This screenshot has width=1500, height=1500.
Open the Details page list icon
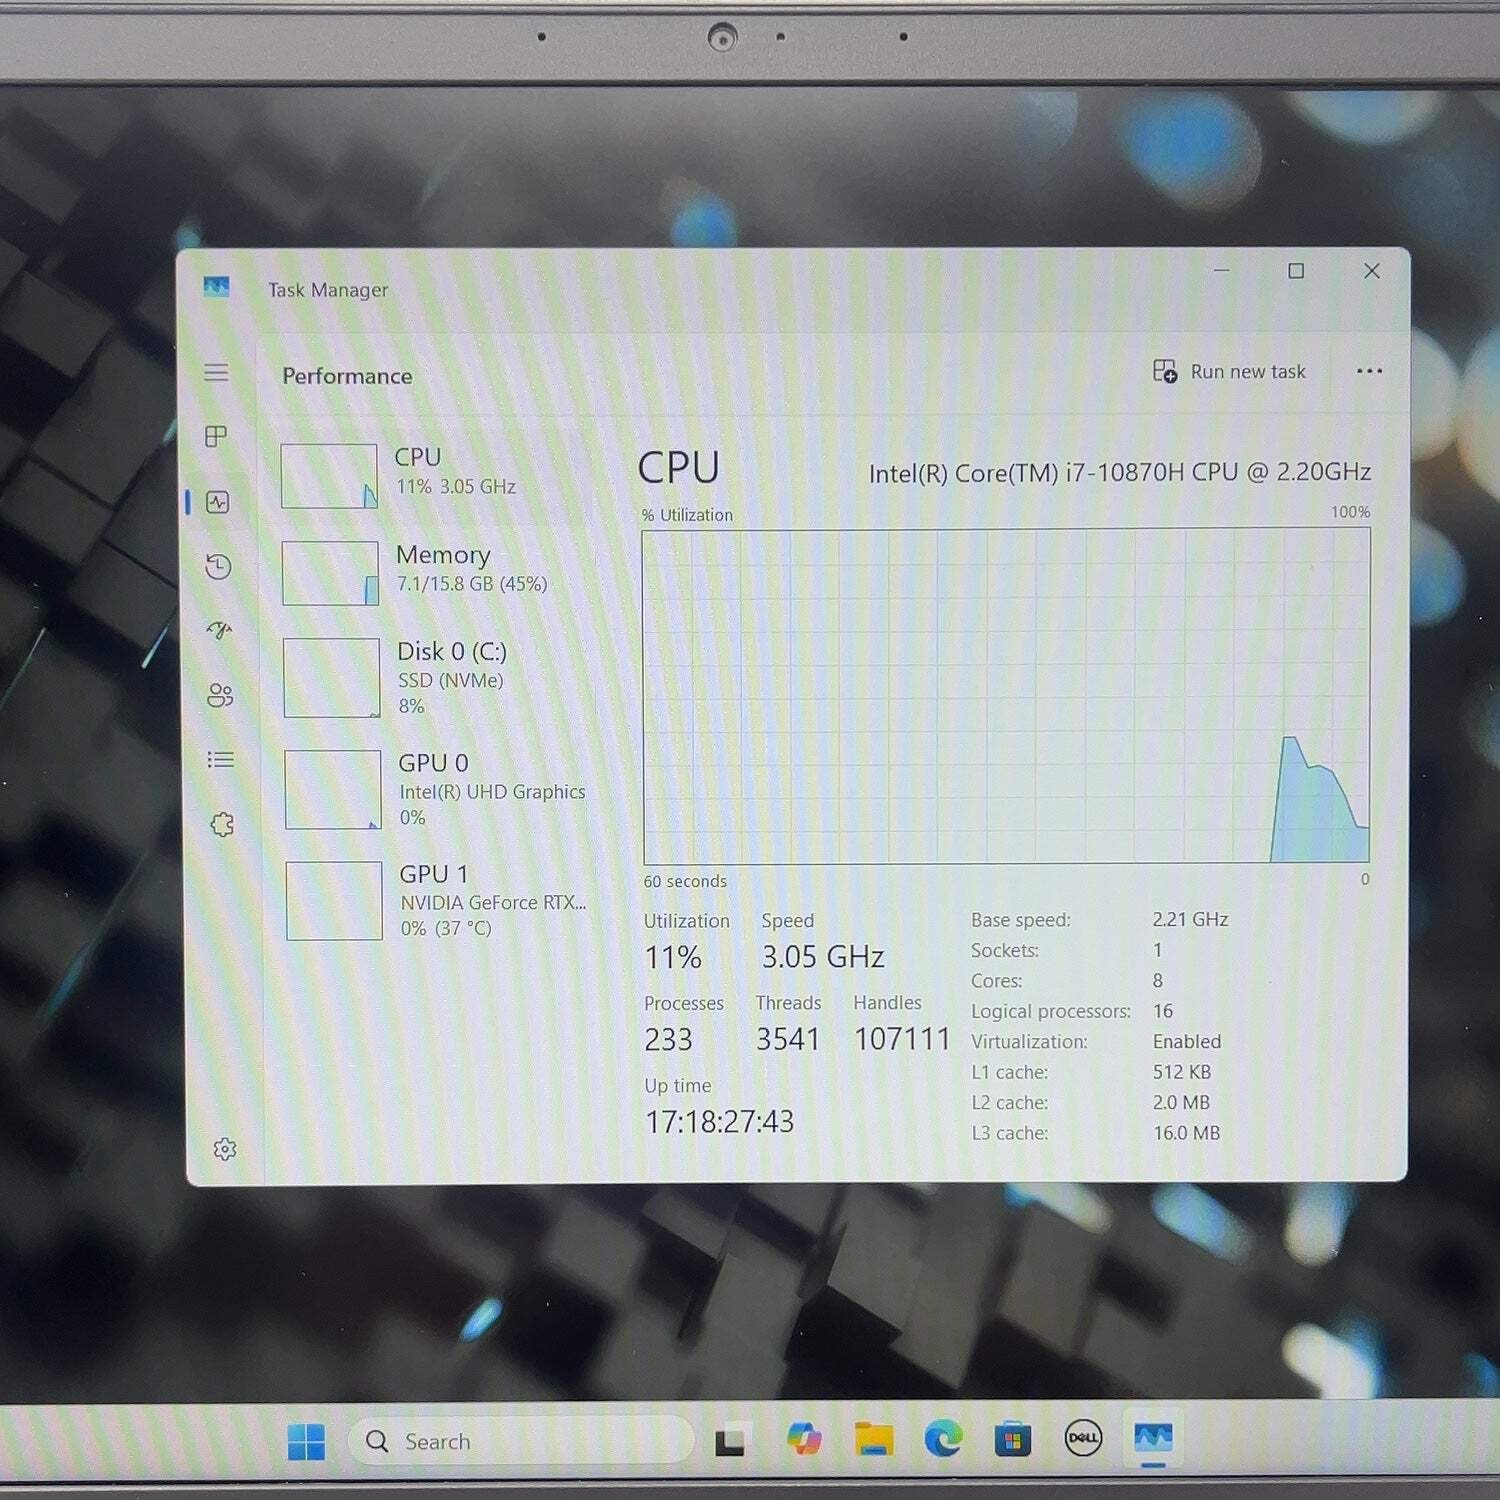[x=221, y=760]
